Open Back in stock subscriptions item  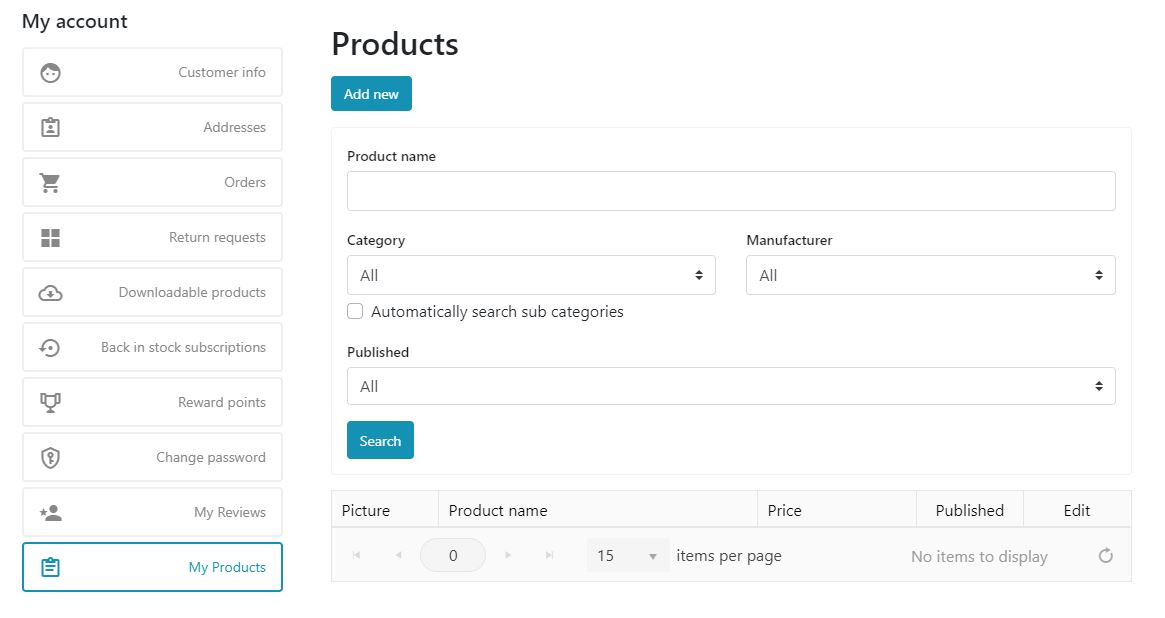point(152,347)
